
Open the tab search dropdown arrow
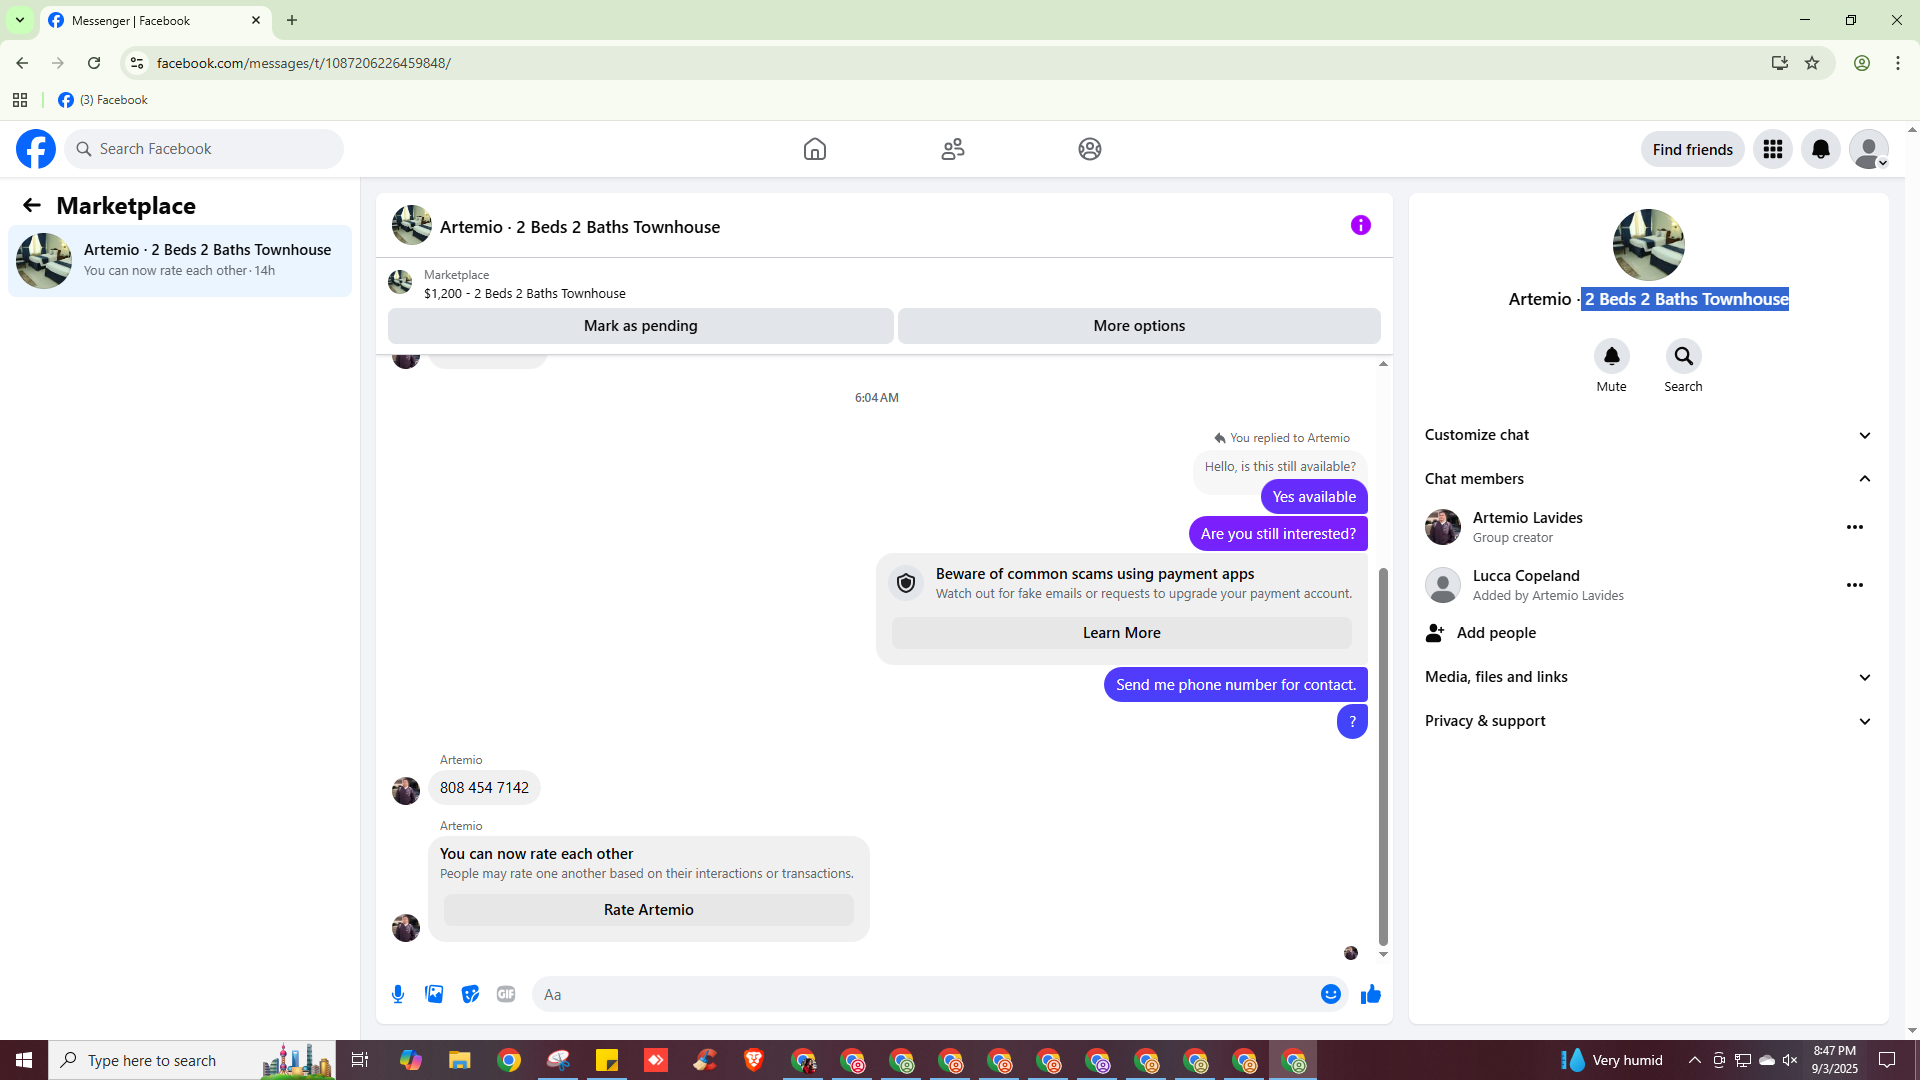[20, 20]
